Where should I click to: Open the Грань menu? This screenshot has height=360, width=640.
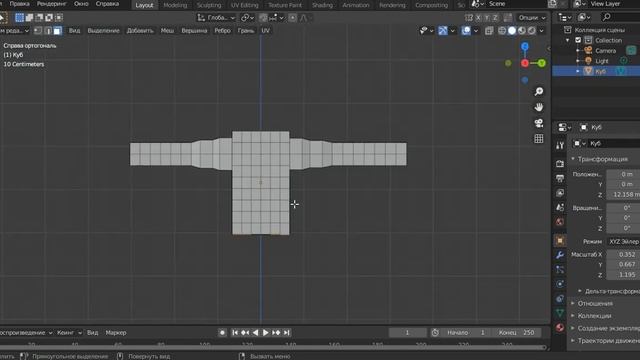click(246, 31)
